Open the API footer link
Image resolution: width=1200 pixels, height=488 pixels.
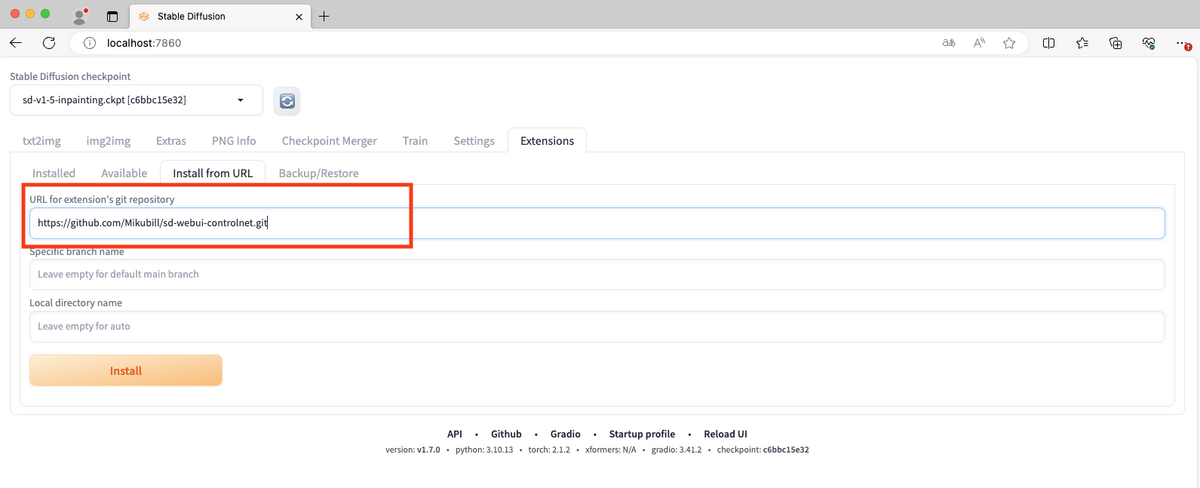[455, 434]
